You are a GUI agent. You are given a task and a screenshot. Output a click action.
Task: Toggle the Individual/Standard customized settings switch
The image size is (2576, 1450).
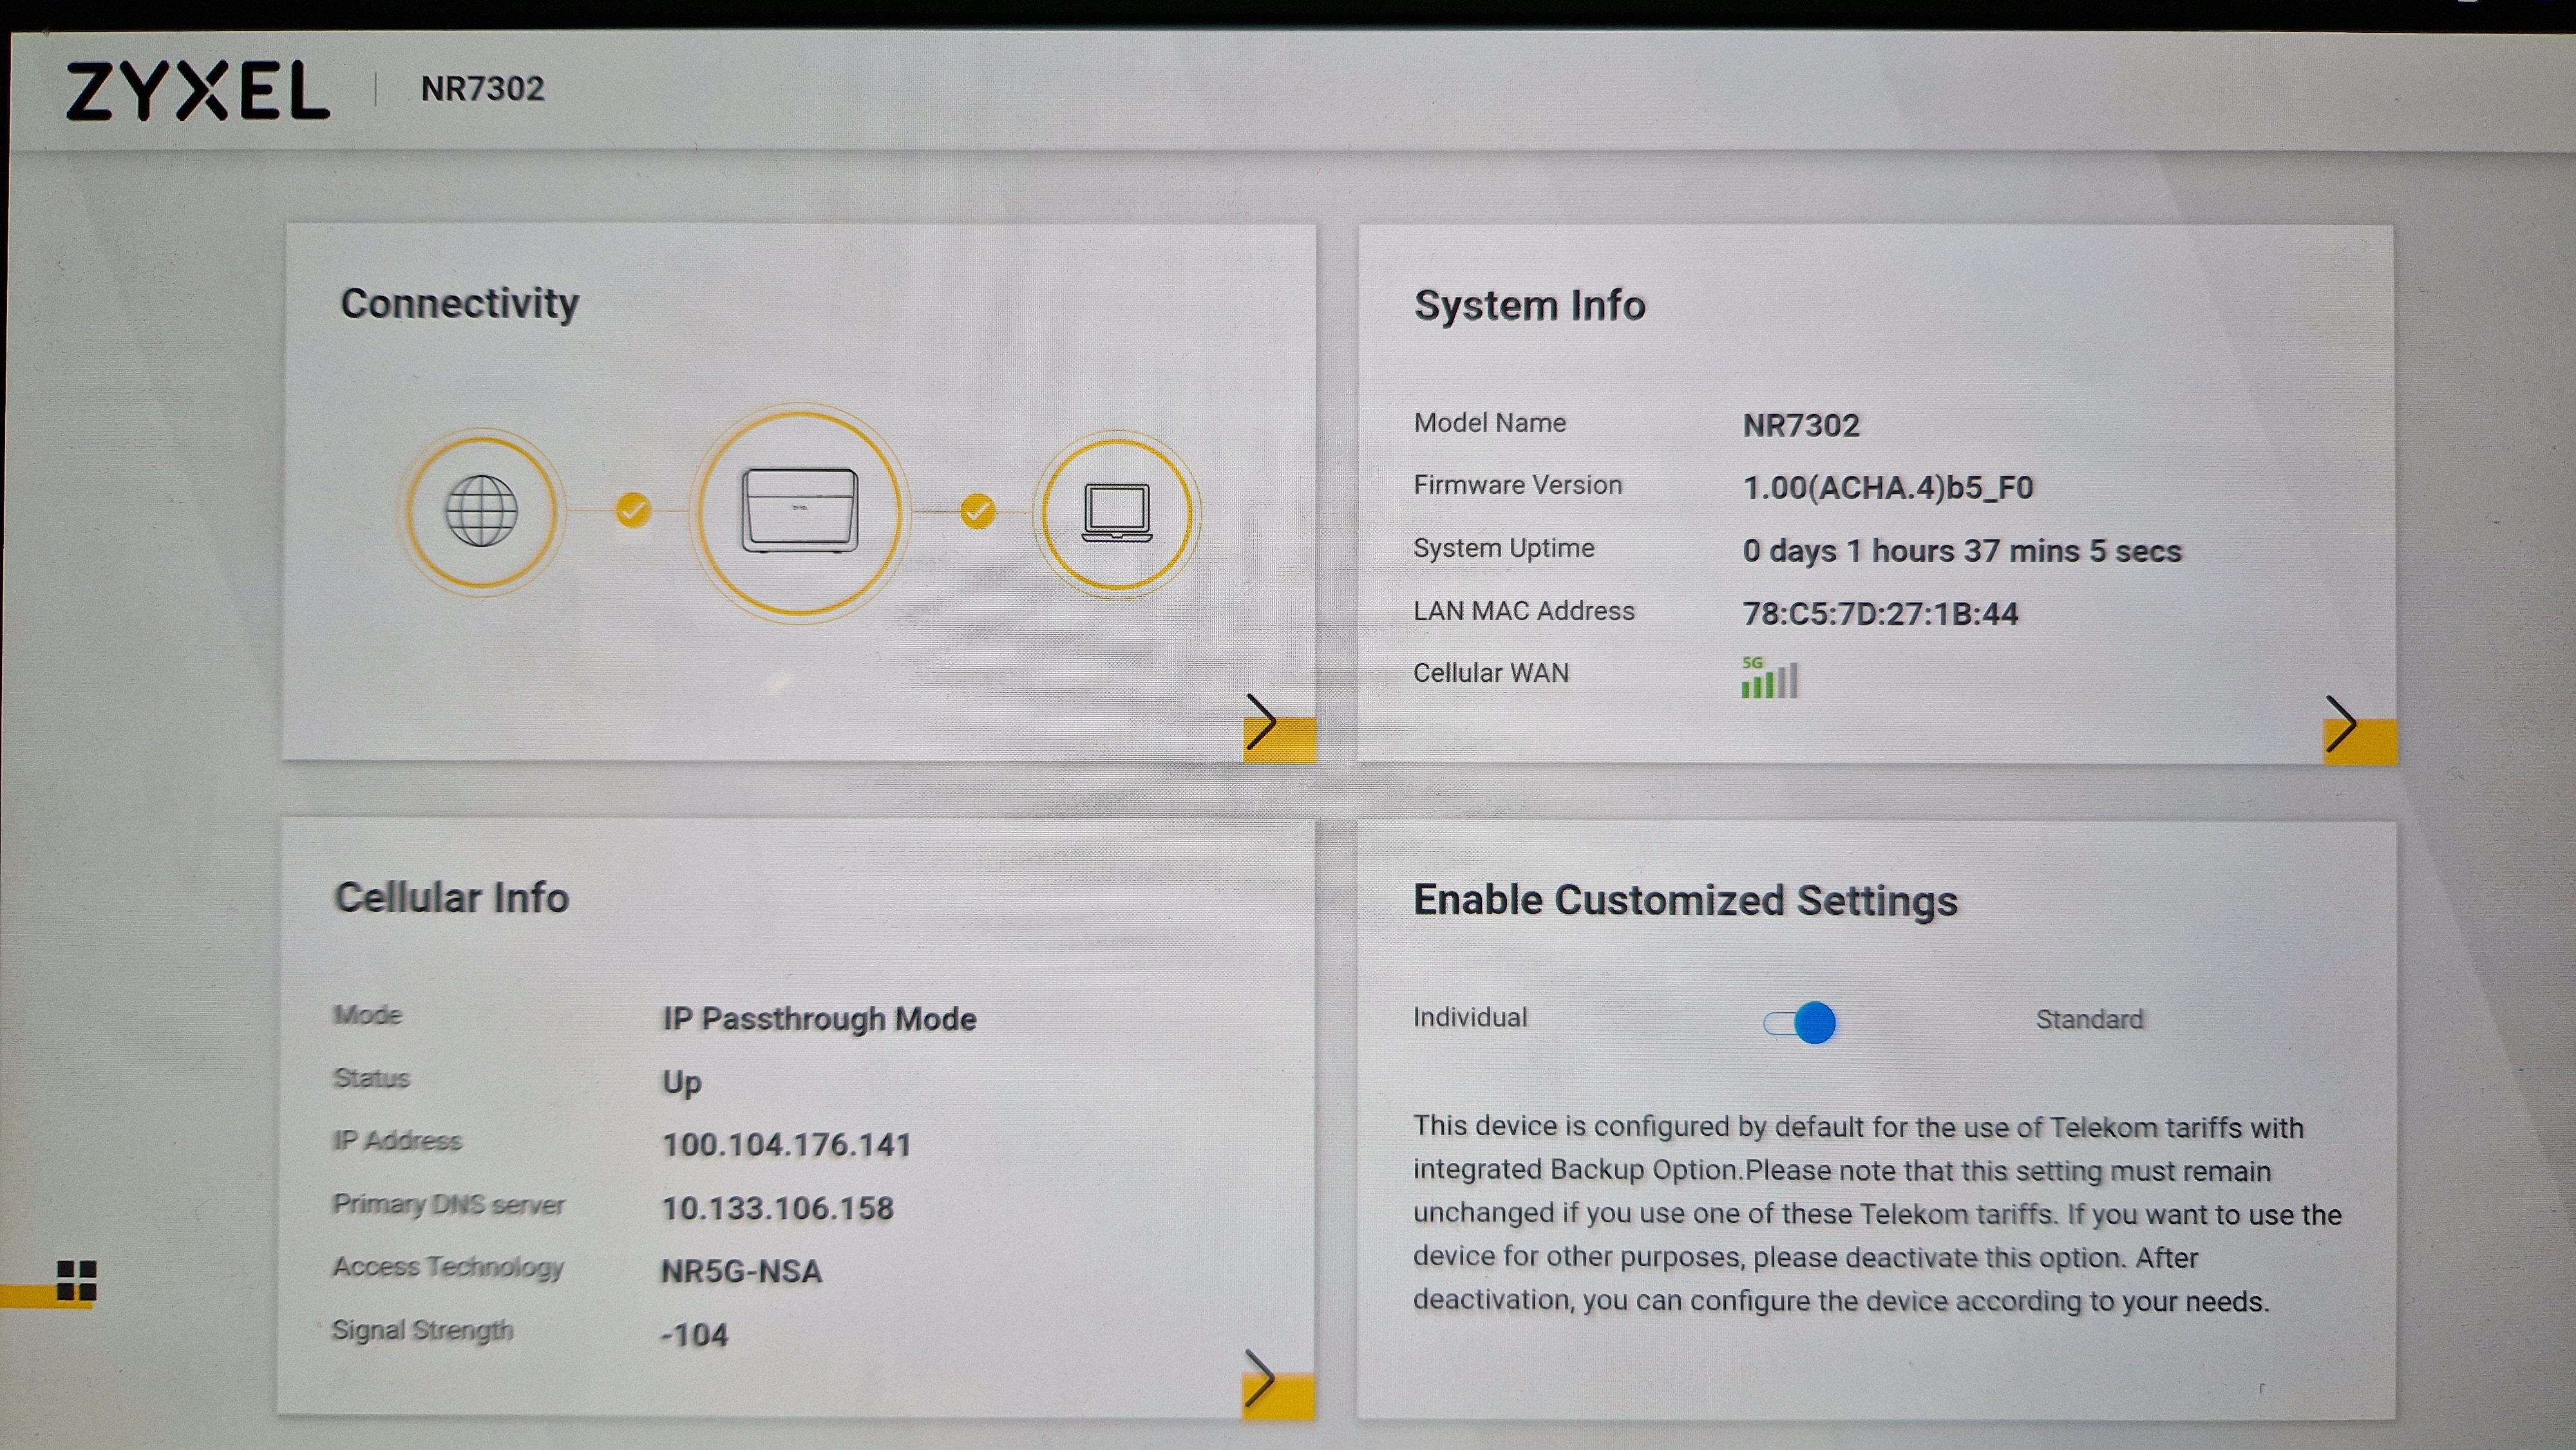(1800, 1022)
